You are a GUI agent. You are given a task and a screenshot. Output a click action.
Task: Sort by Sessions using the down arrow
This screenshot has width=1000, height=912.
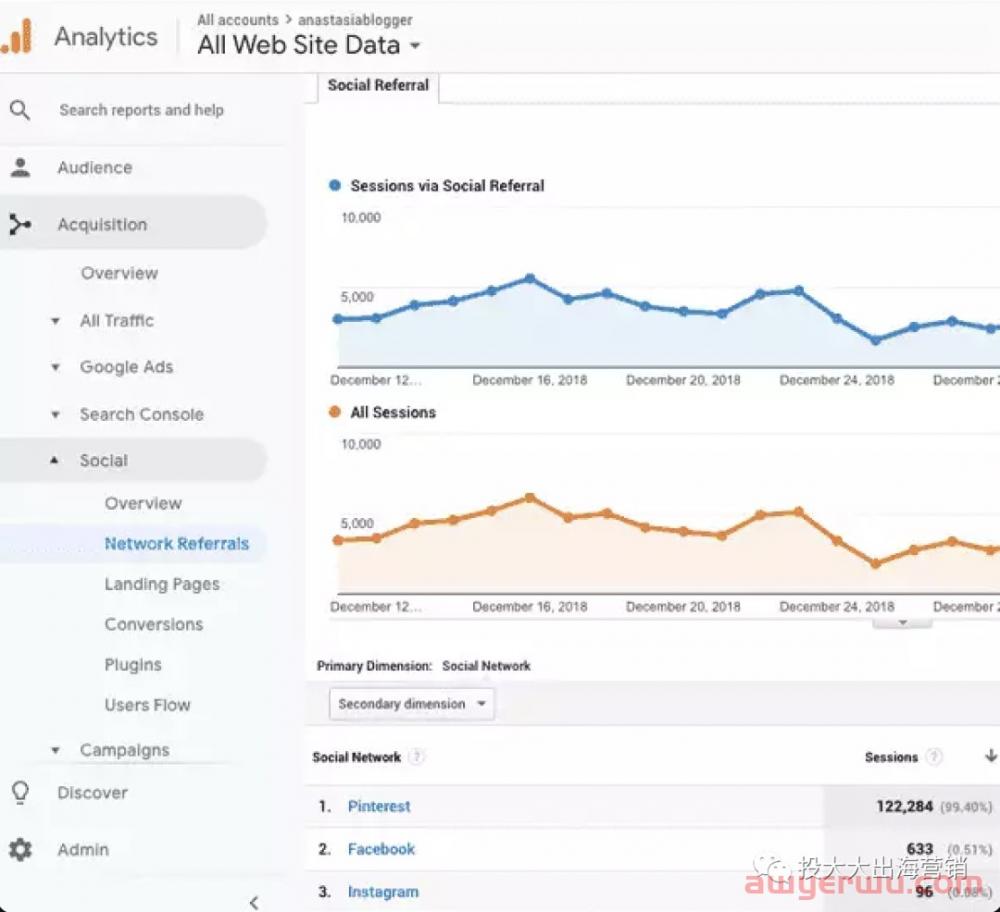990,756
